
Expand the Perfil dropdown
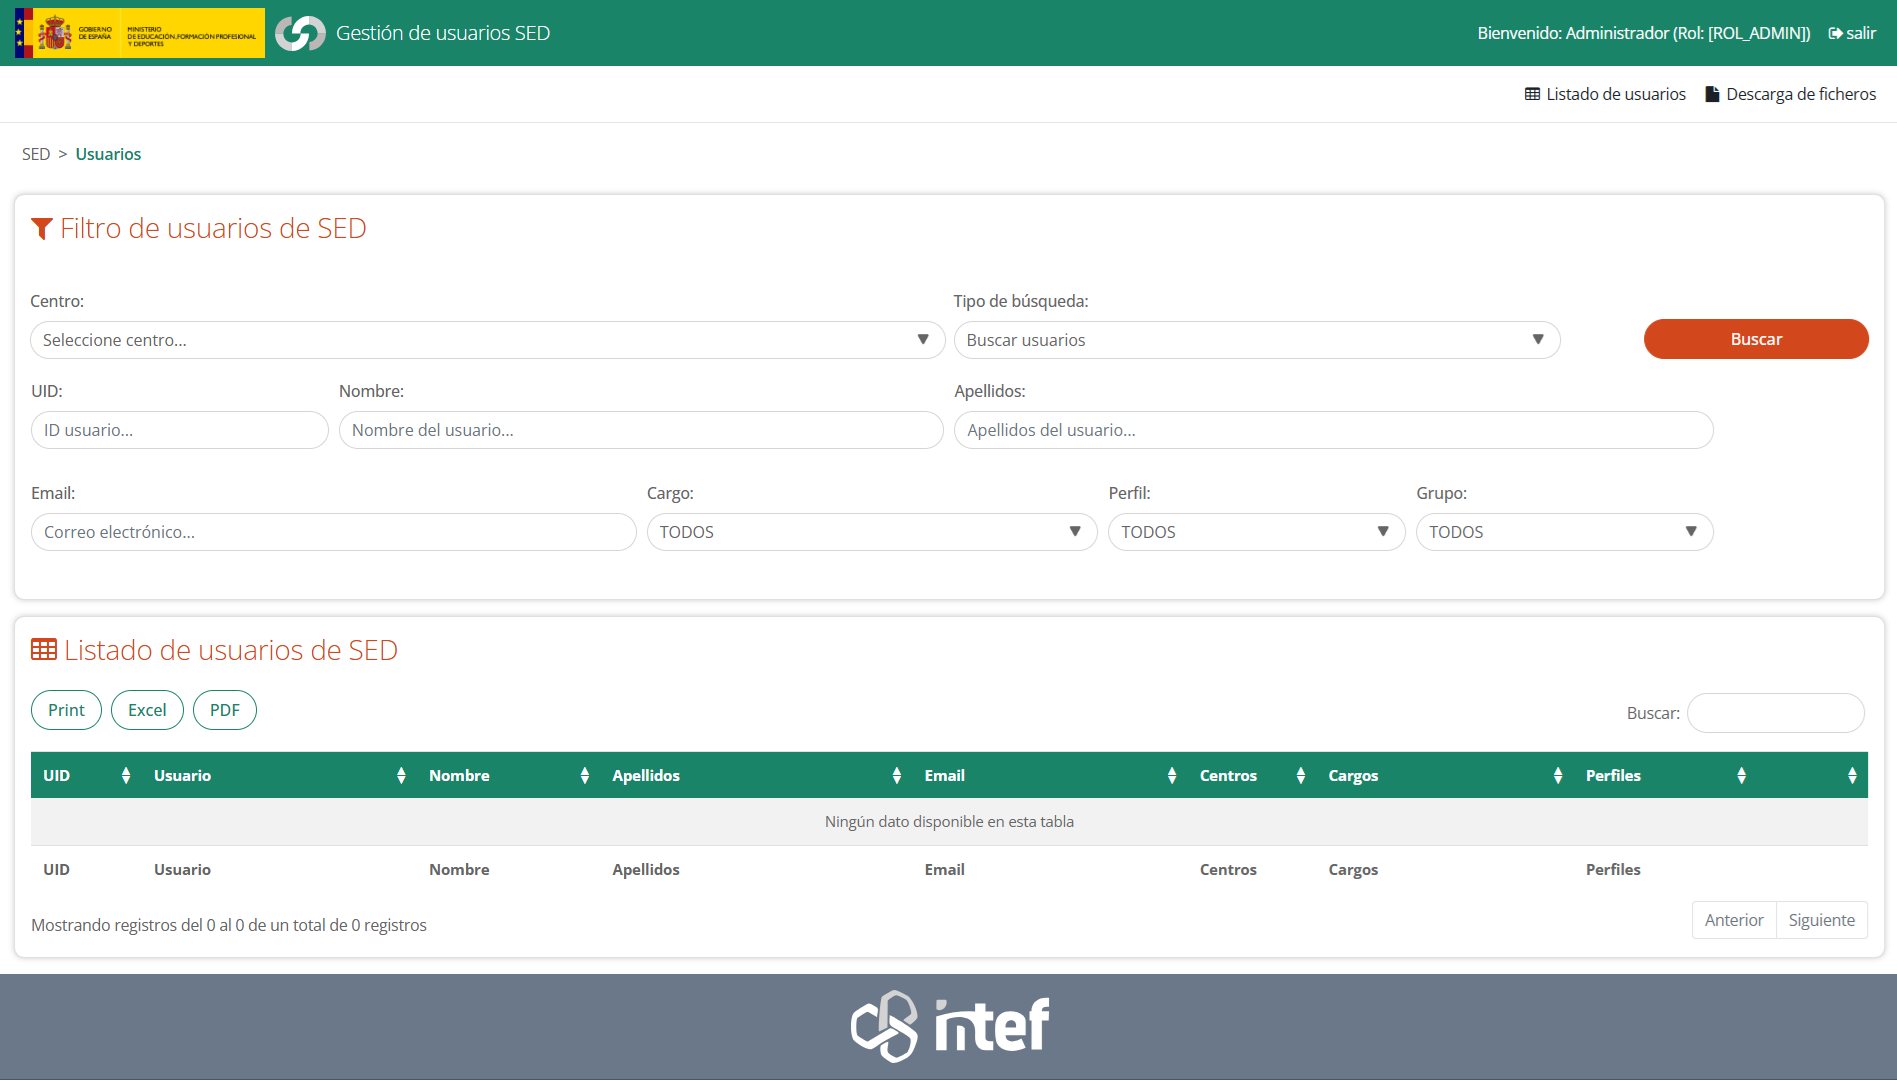(1257, 532)
